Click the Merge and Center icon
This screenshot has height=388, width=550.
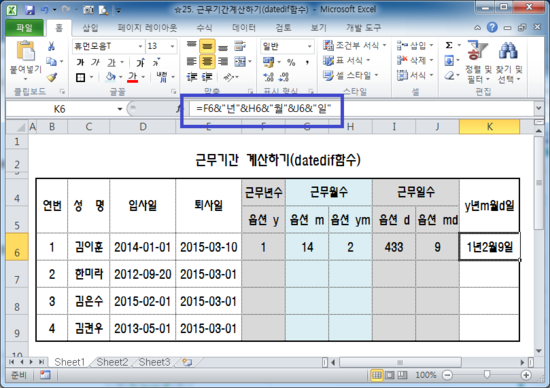tap(240, 62)
